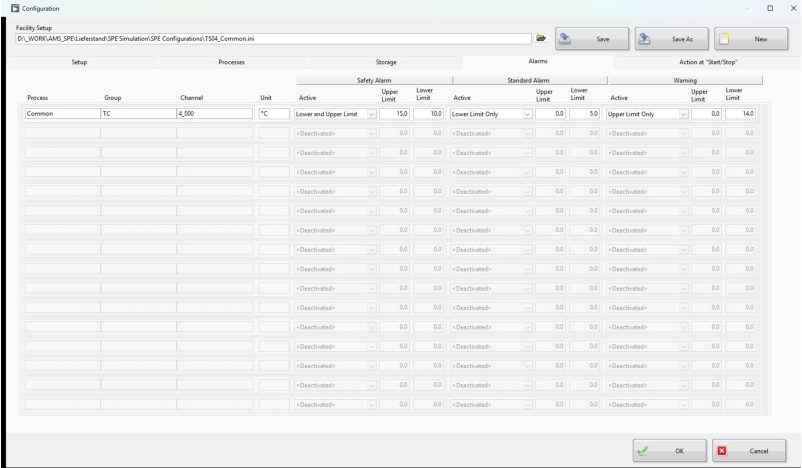Click the Facility Setup file path field

[x=272, y=38]
